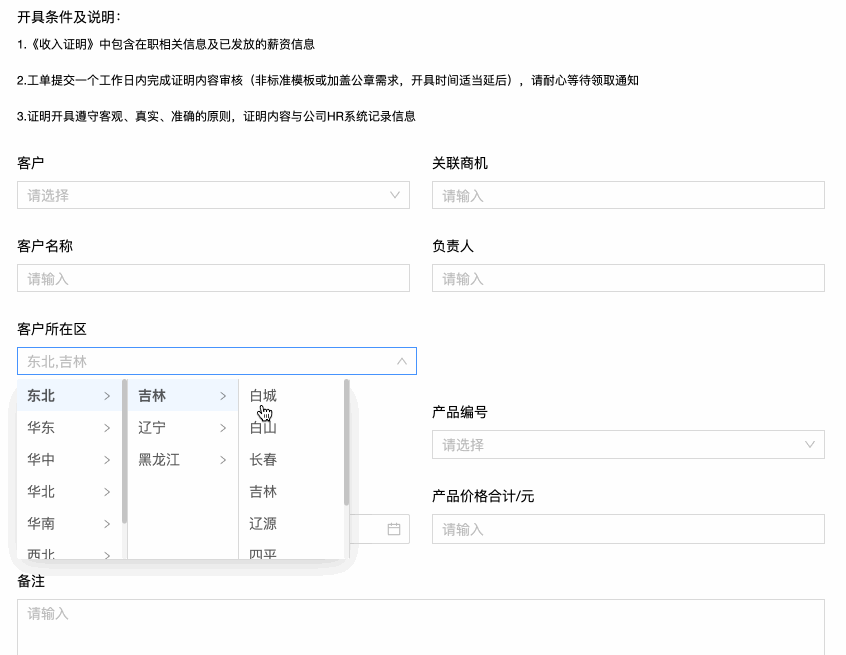Viewport: 846px width, 655px height.
Task: Click the 关联商机 input field
Action: coord(628,195)
